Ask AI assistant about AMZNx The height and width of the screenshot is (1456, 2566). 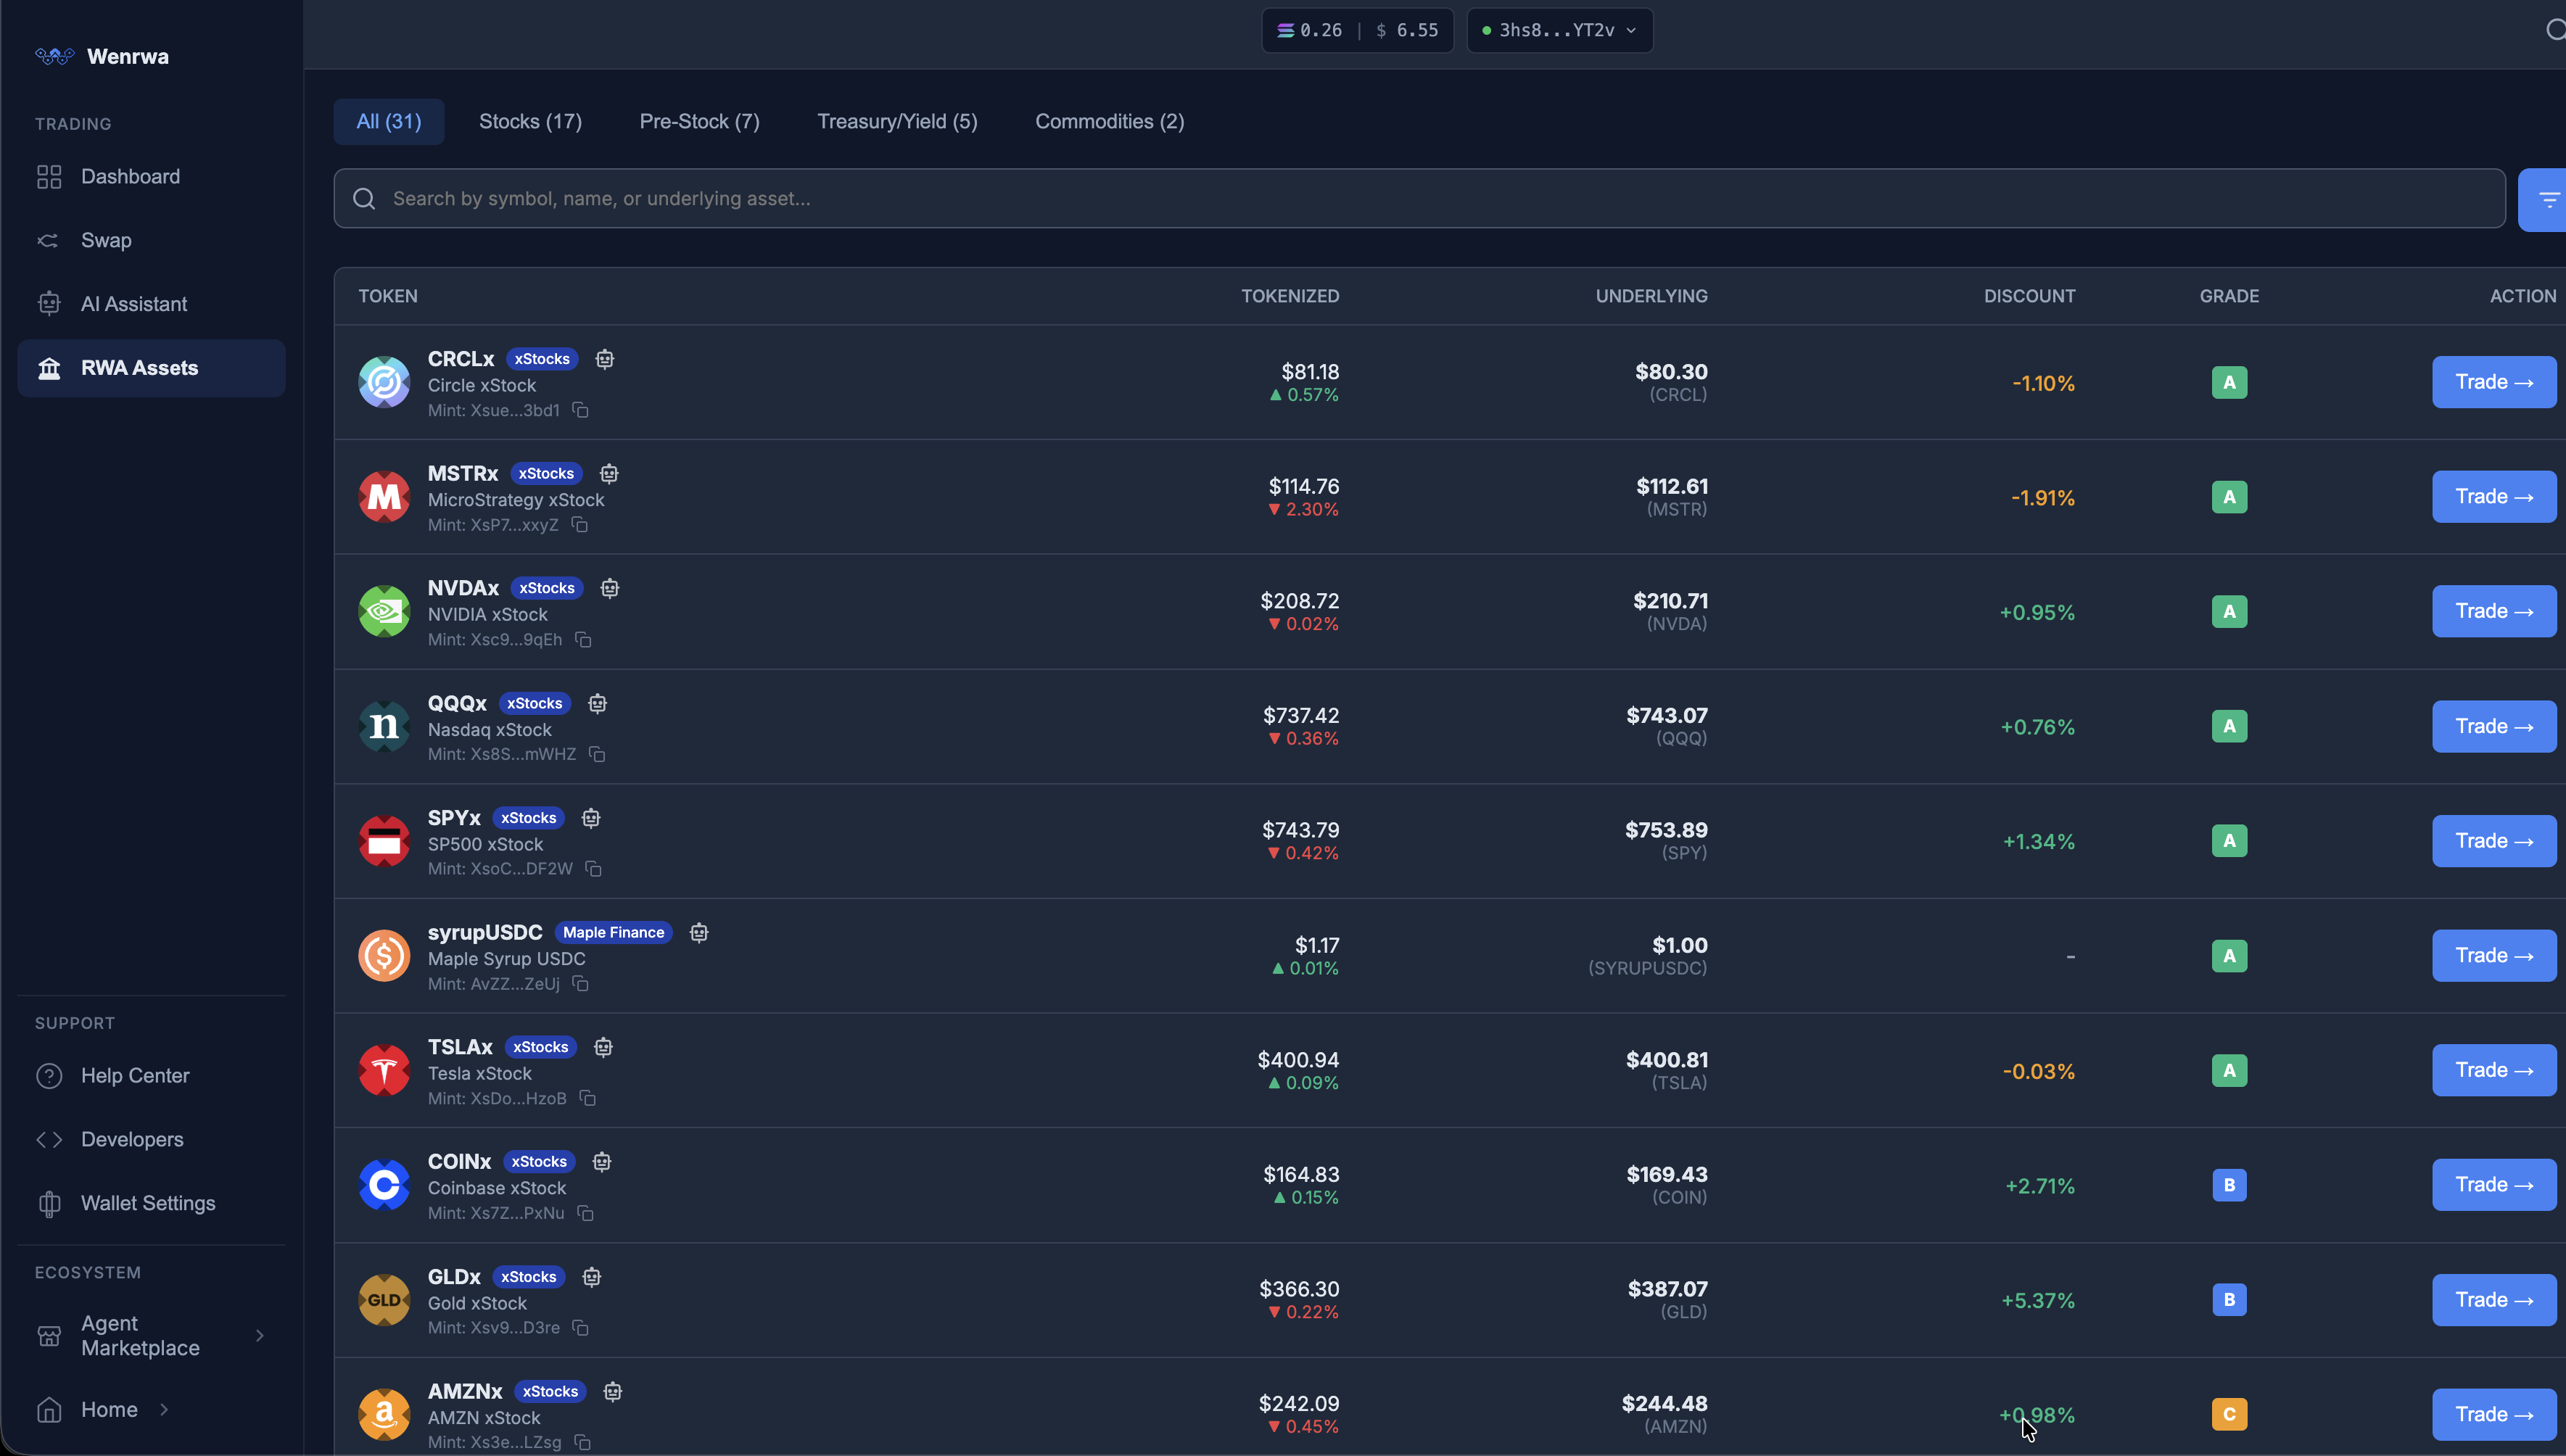613,1391
